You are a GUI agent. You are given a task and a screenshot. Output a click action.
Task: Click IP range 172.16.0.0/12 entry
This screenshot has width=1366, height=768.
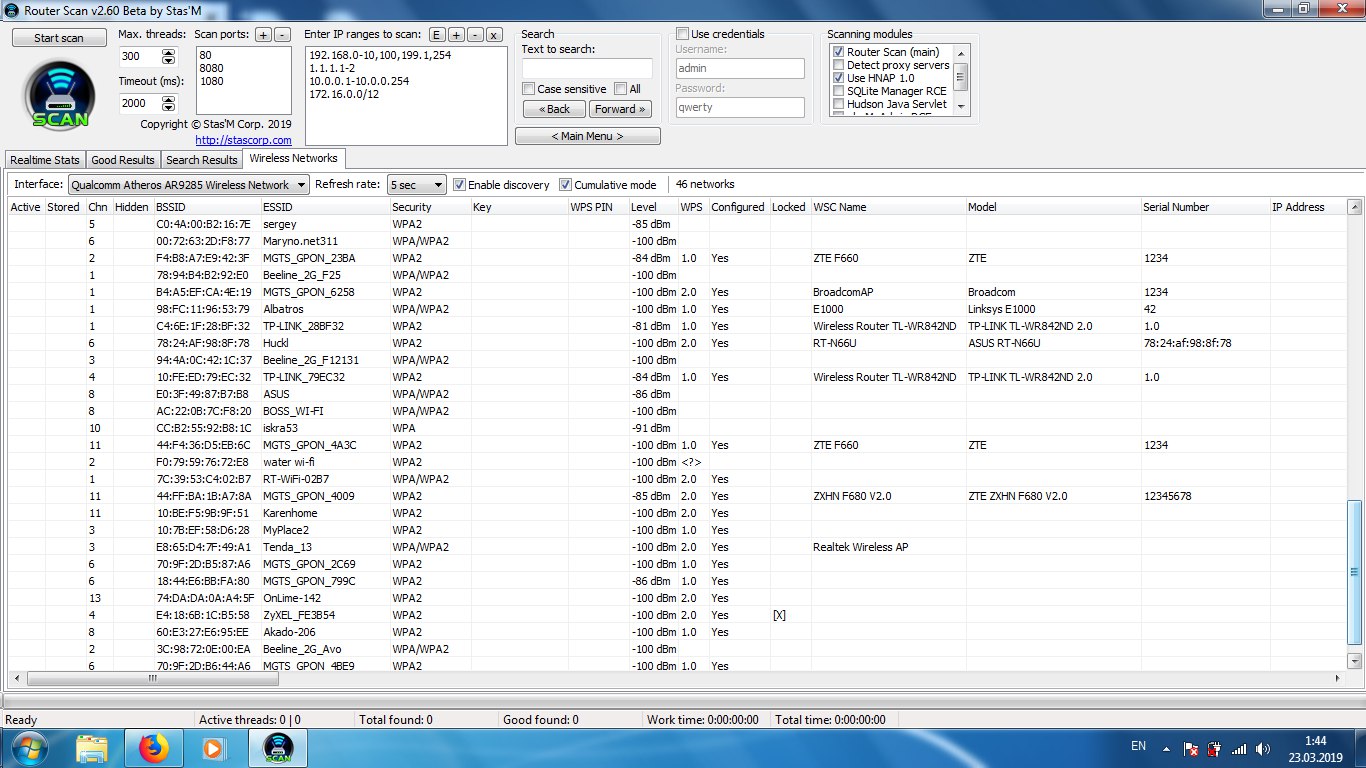[x=346, y=93]
